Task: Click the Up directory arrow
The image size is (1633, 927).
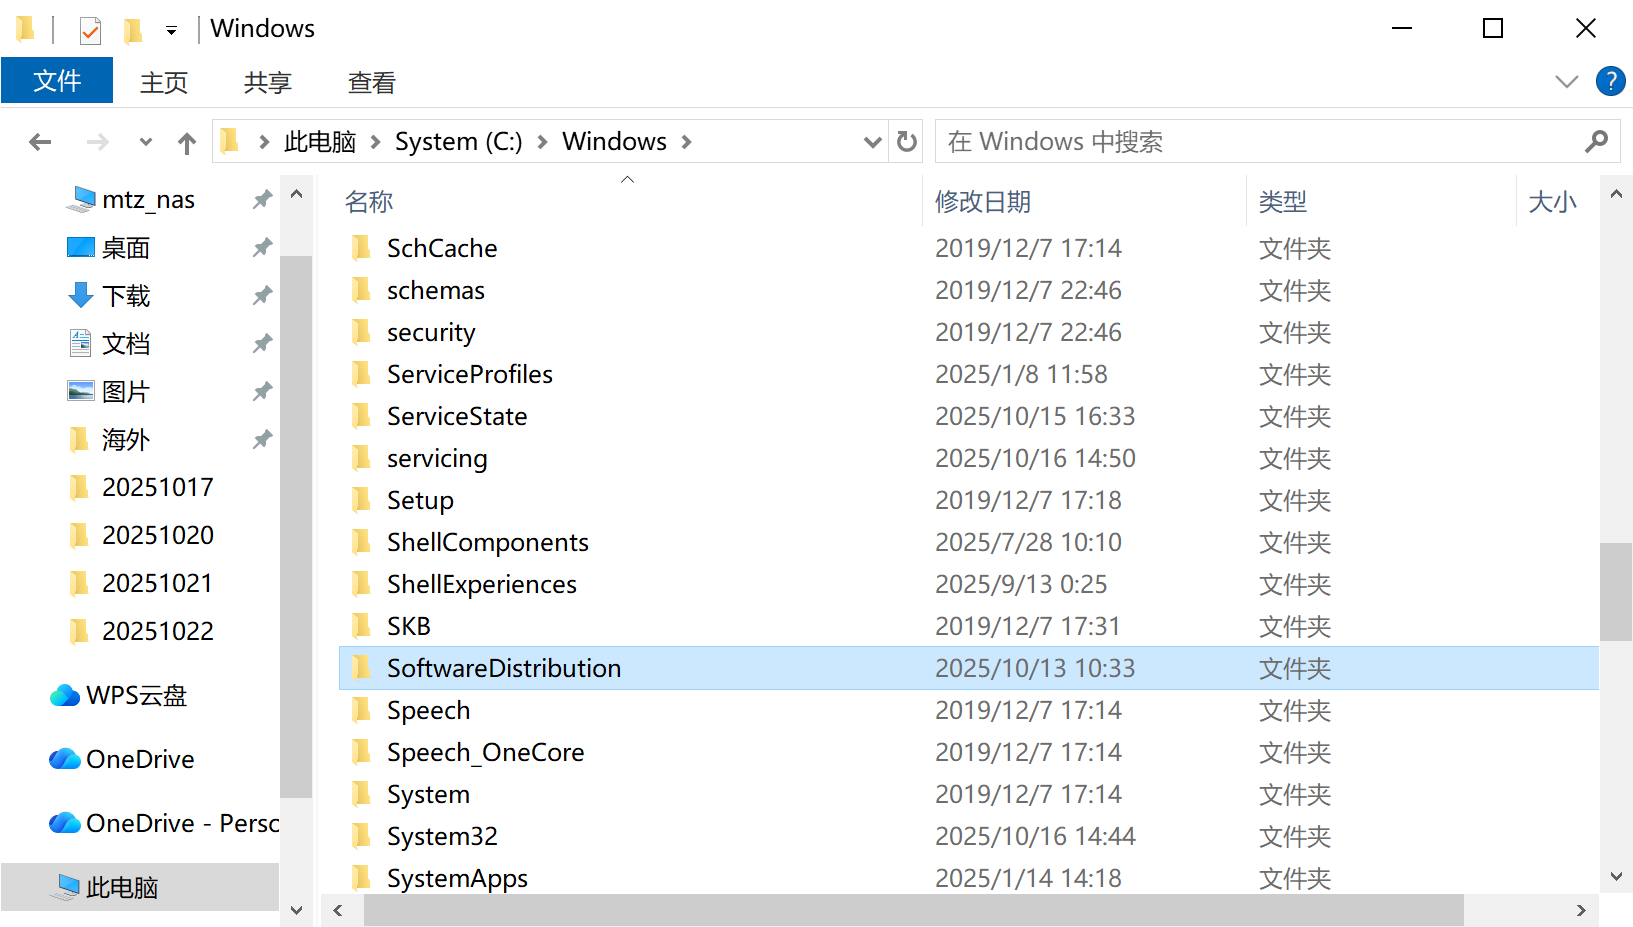Action: coord(187,143)
